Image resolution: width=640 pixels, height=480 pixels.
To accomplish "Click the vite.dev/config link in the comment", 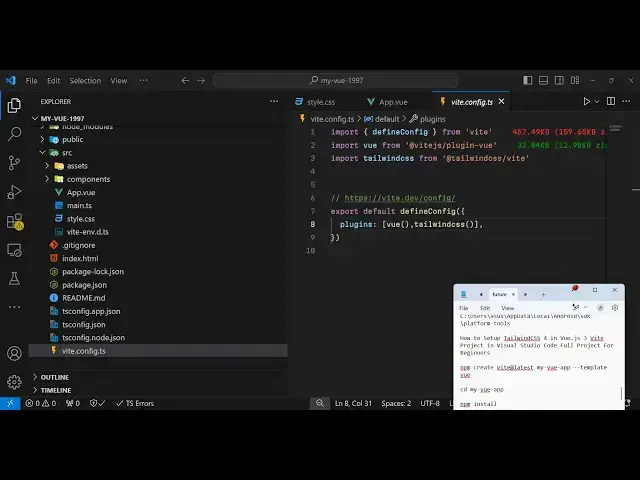I will (x=400, y=198).
